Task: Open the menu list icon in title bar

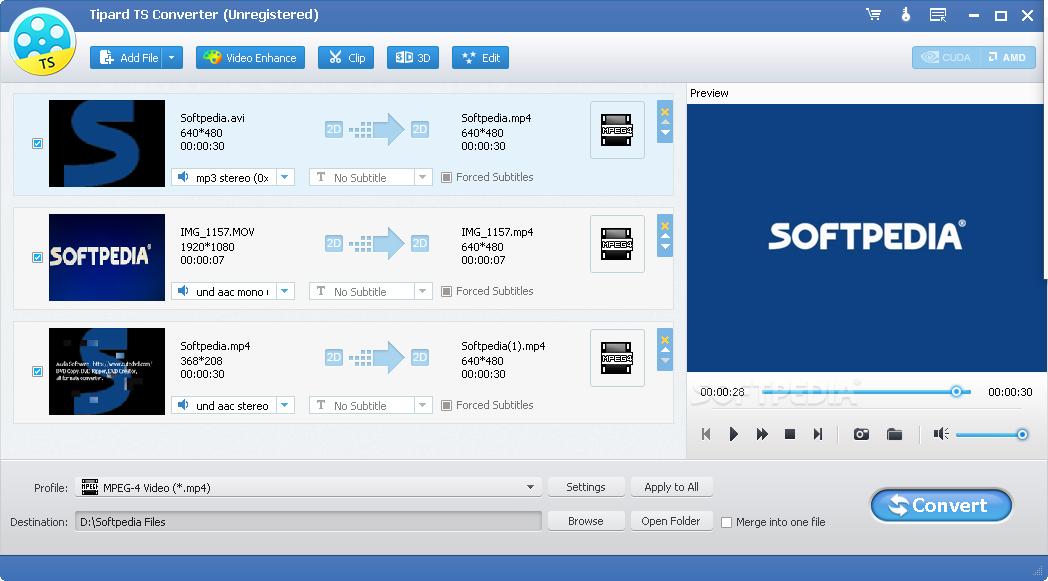Action: tap(938, 15)
